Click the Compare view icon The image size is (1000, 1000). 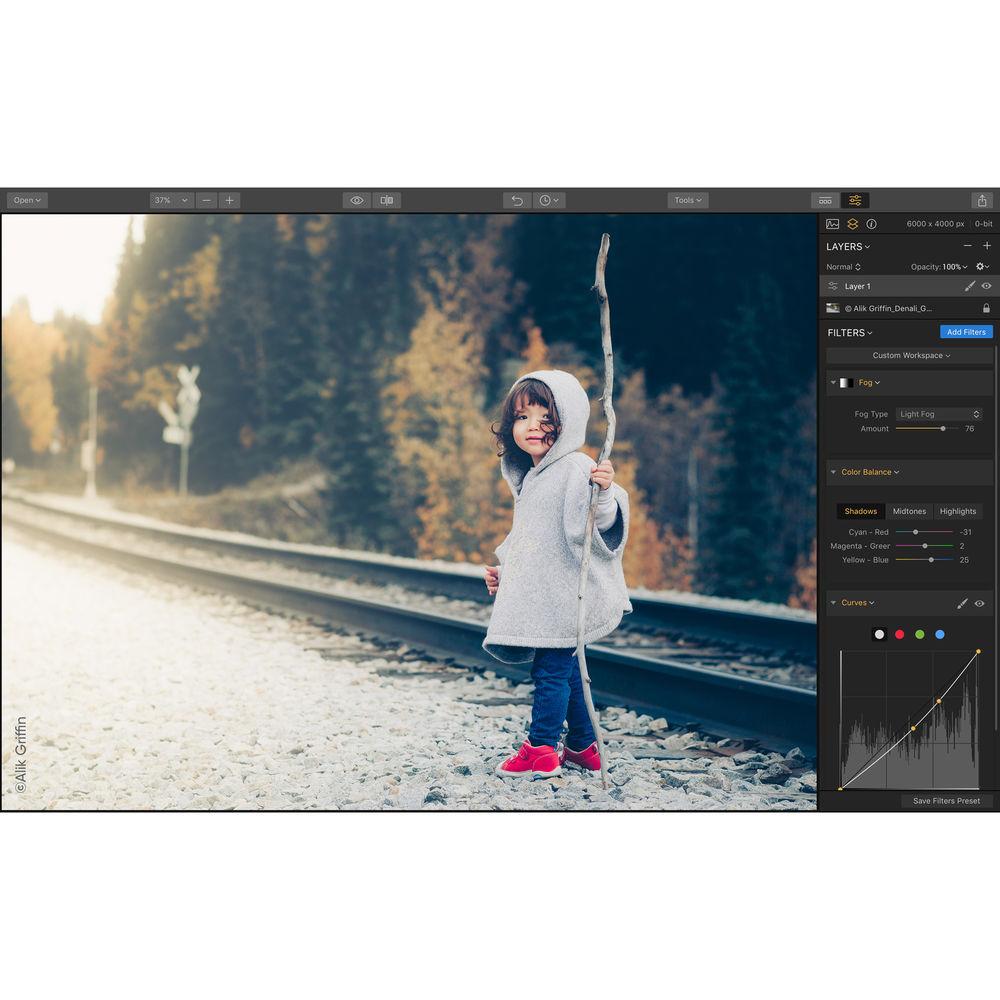pyautogui.click(x=389, y=200)
